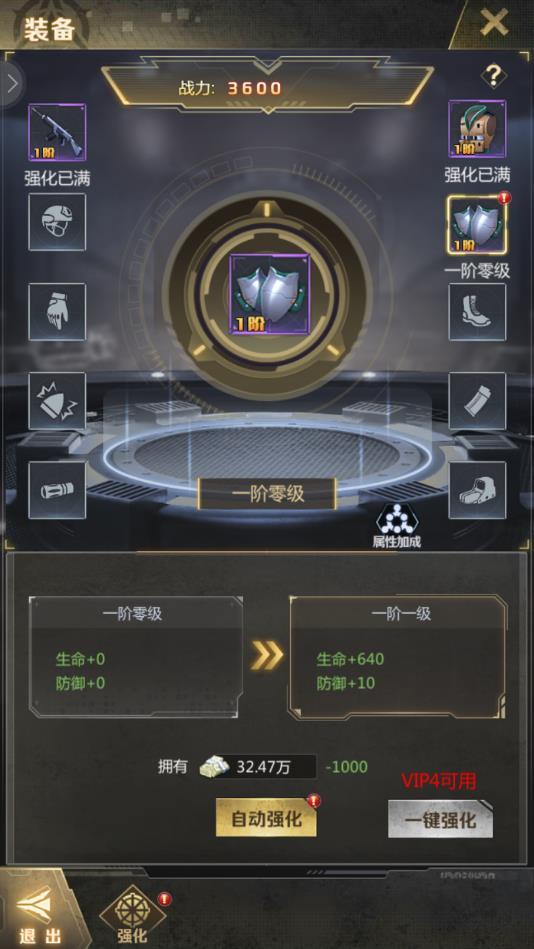Screen dimensions: 534x949
Task: Select the glove equipment slot
Action: (x=57, y=312)
